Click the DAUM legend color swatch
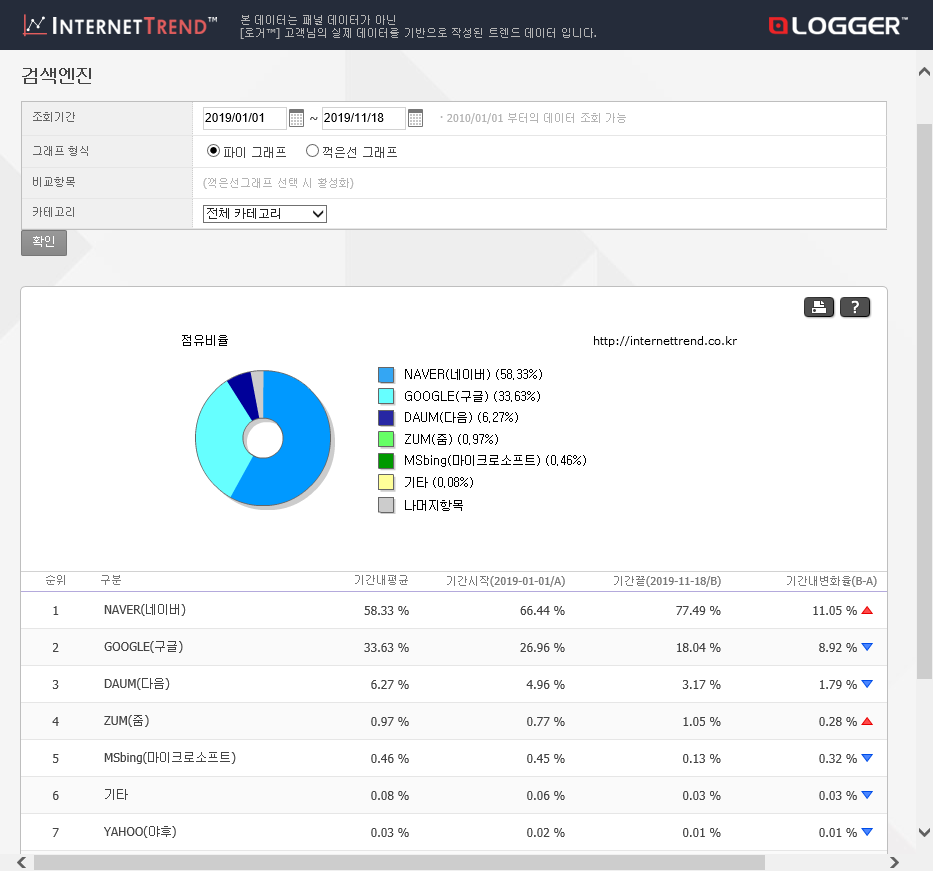 386,418
